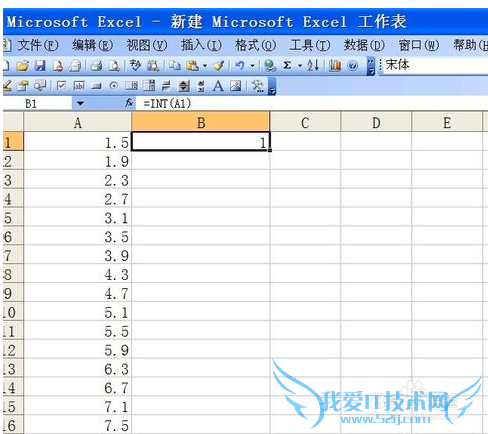
Task: Select column B header
Action: (201, 123)
